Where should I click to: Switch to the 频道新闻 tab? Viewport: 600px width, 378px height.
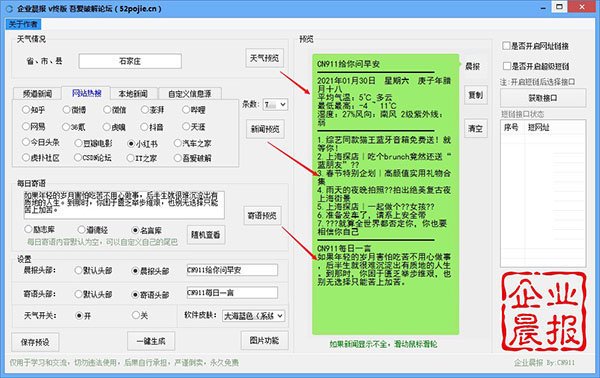37,94
